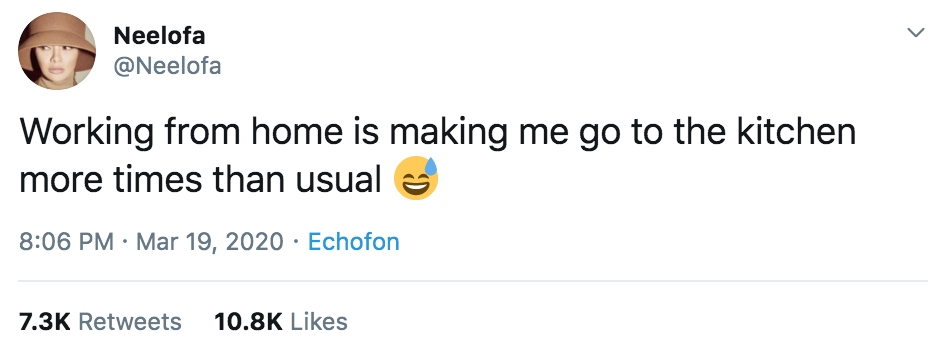
Task: Click the Echofon source link
Action: pos(353,242)
